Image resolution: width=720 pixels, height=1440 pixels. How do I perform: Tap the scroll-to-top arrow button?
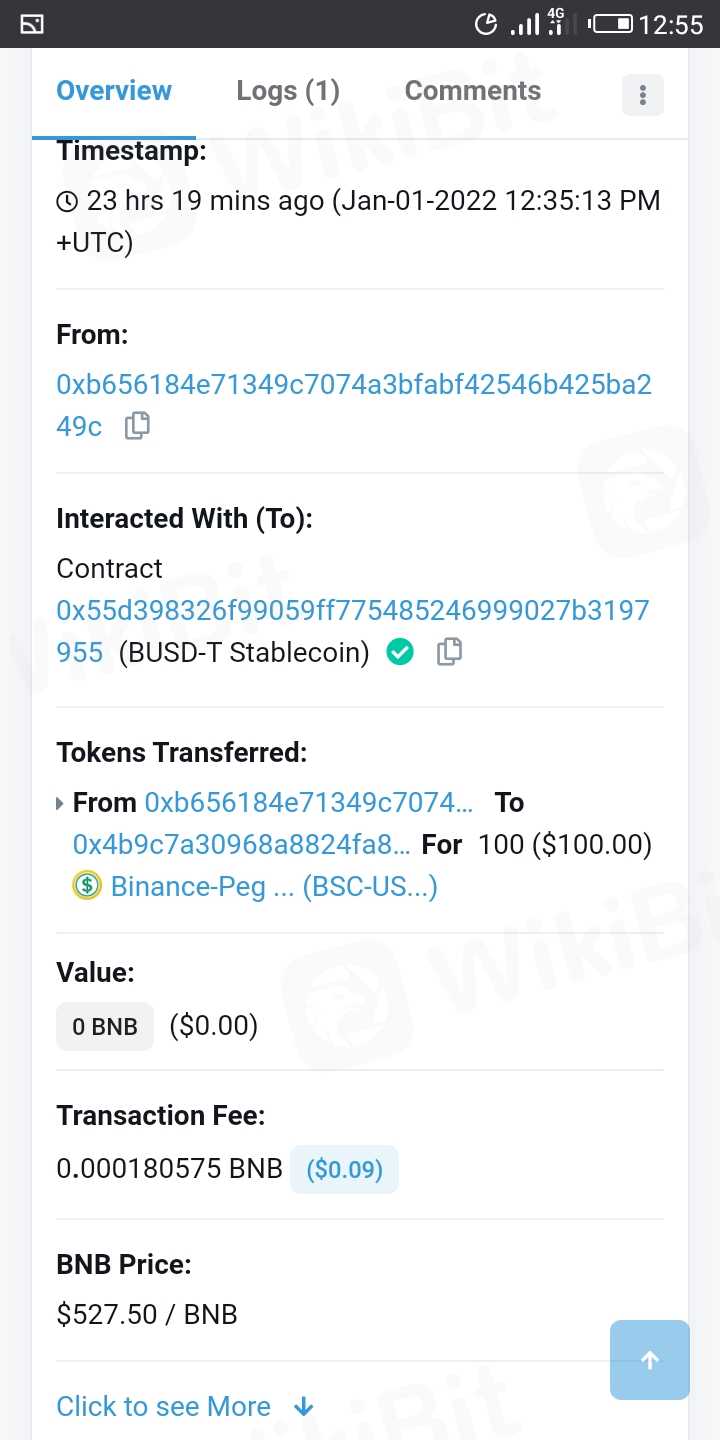click(650, 1360)
